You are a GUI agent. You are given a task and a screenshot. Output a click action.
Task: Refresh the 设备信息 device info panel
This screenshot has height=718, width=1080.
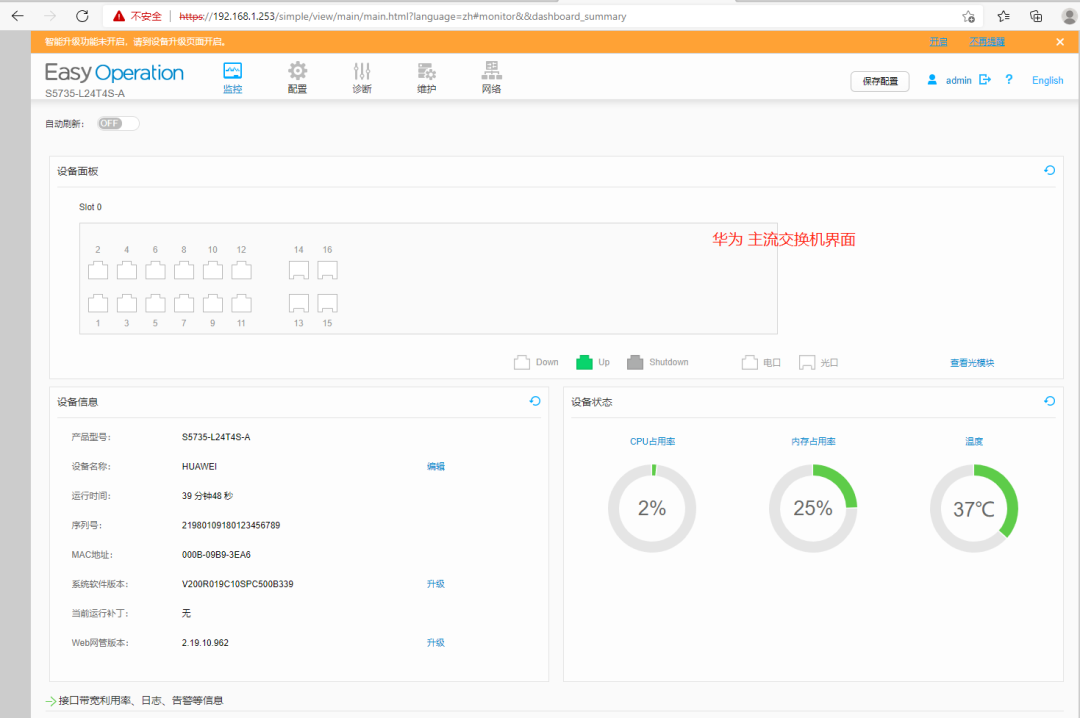tap(534, 401)
